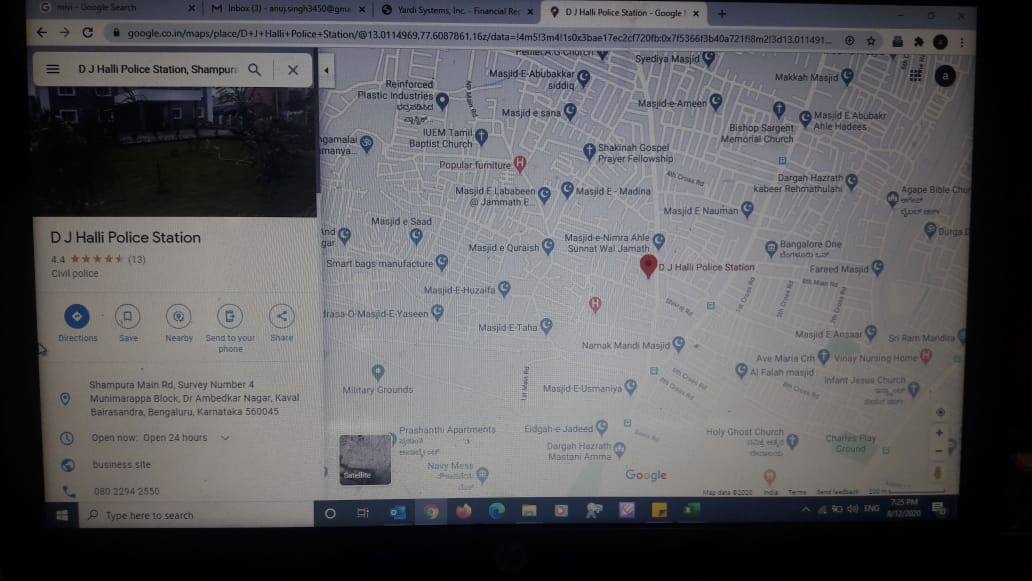
Task: Open the notification center icon
Action: [x=939, y=507]
